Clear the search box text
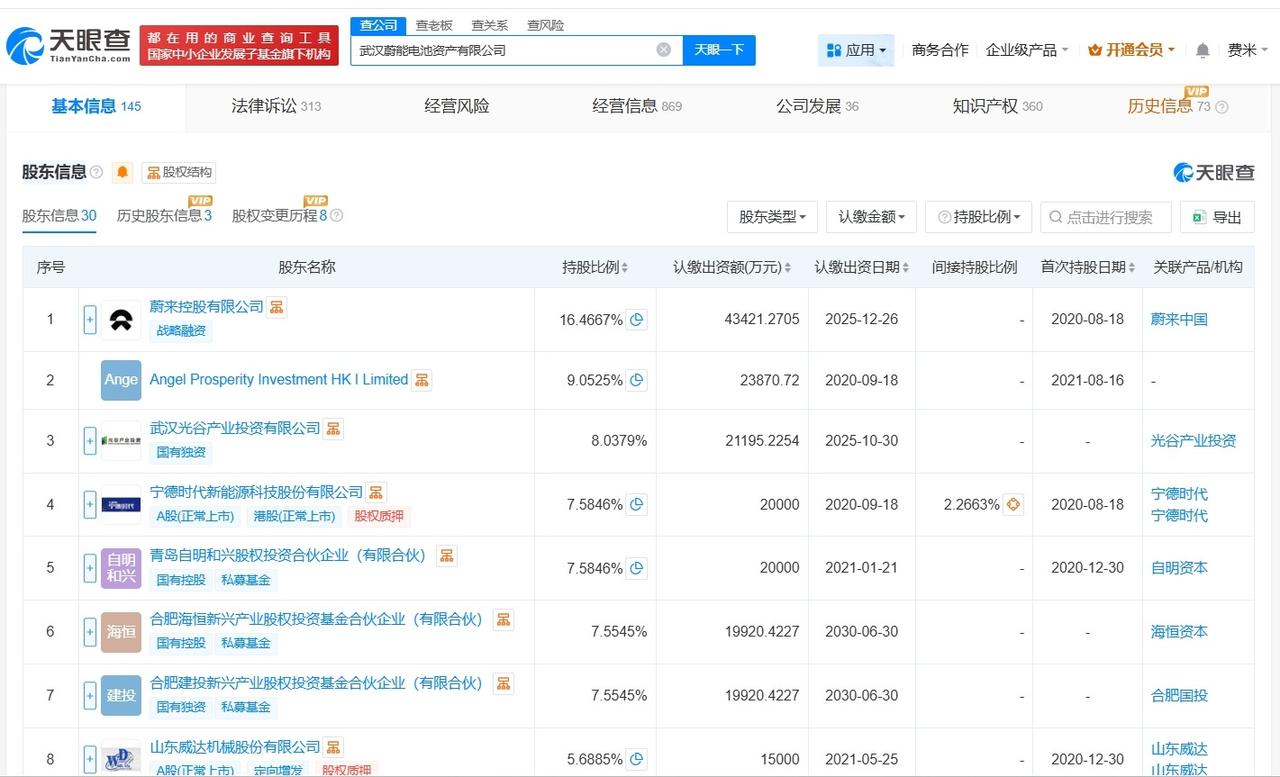The height and width of the screenshot is (777, 1280). coord(663,50)
